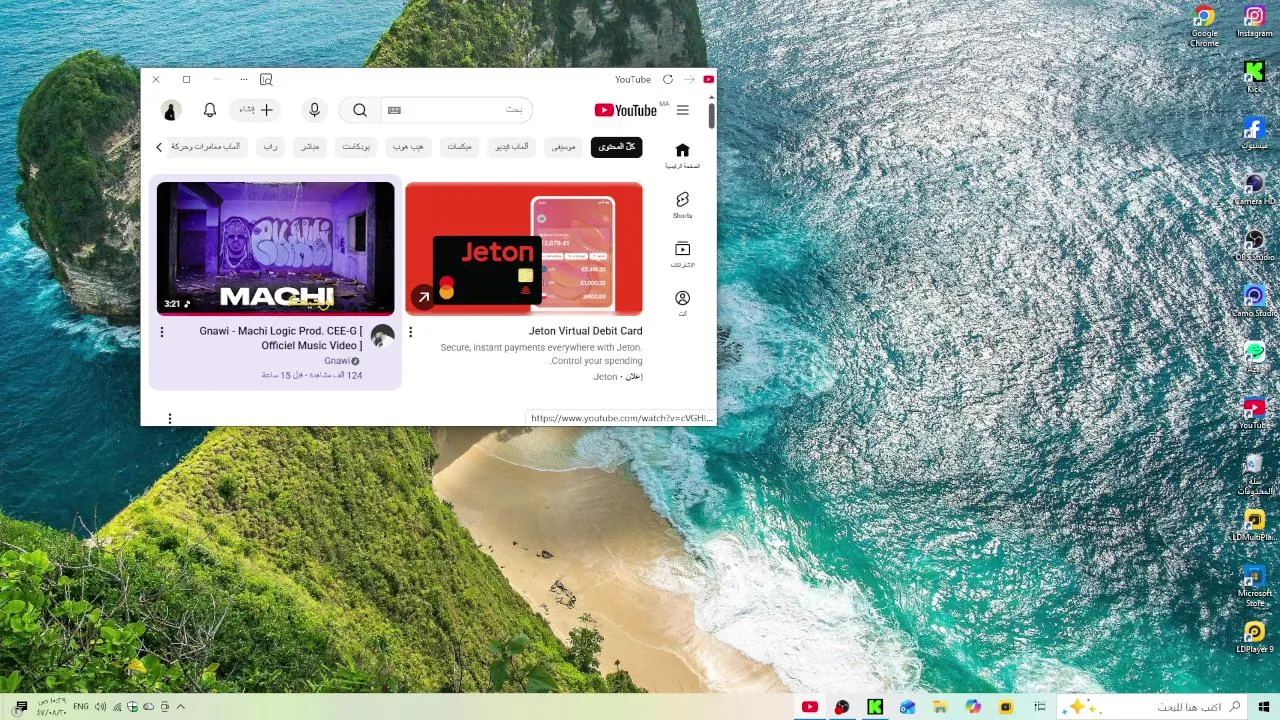
Task: Select the 'بودكاست' filter chip
Action: (x=356, y=147)
